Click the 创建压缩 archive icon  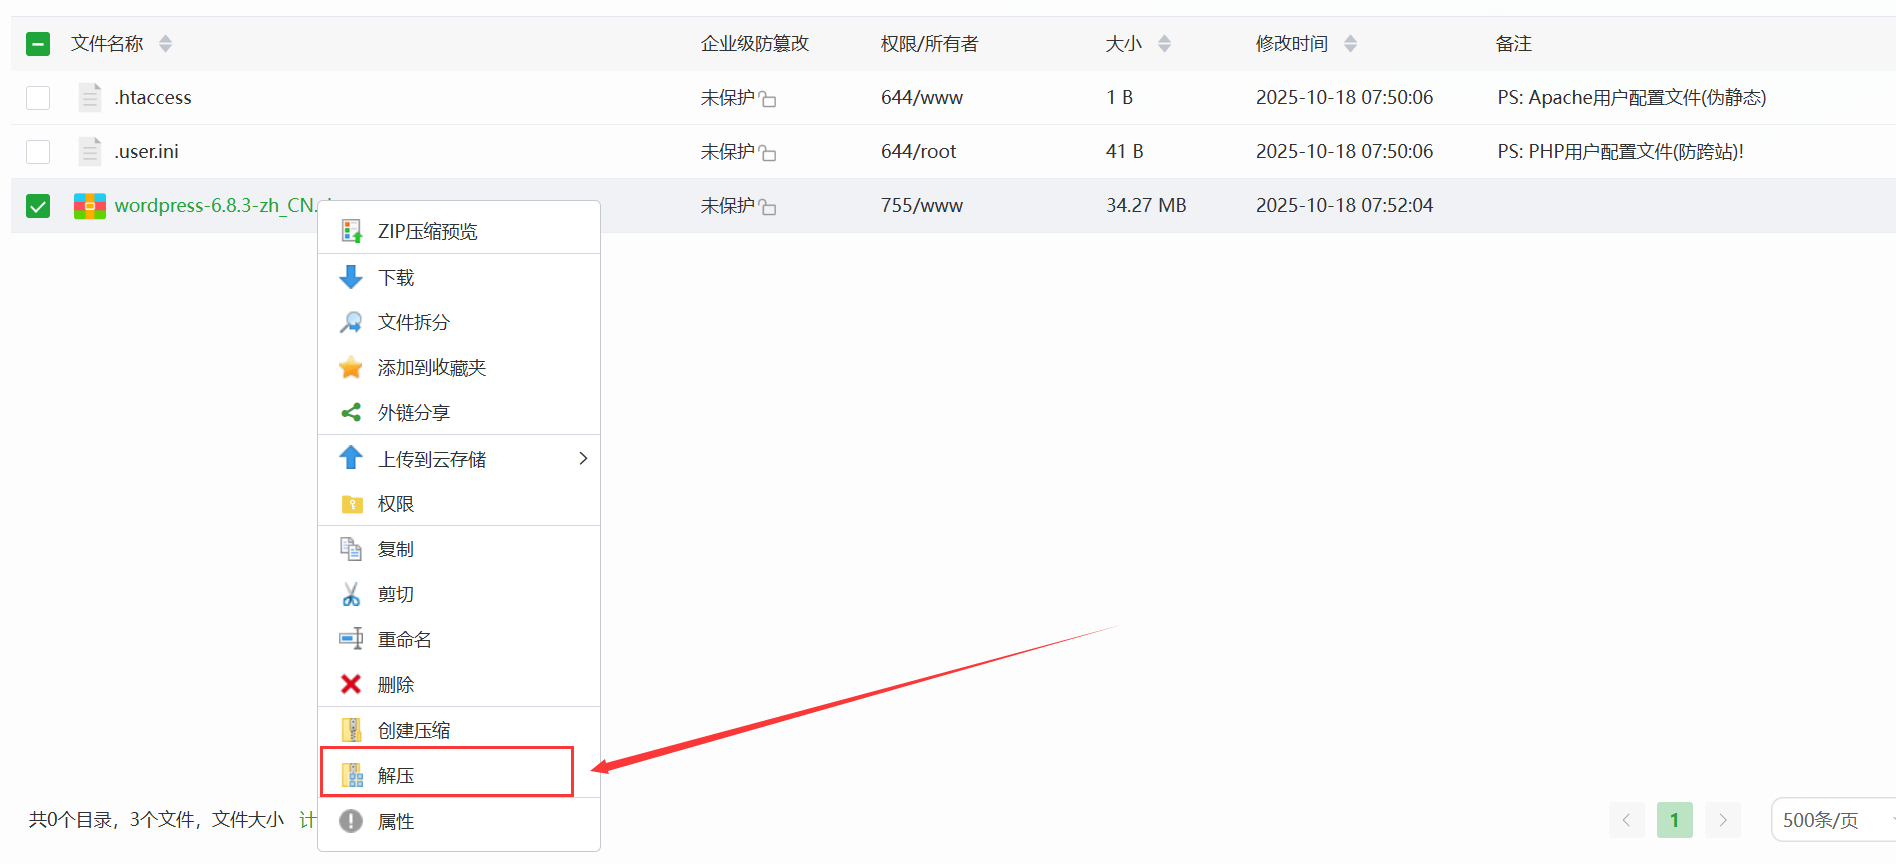tap(352, 730)
